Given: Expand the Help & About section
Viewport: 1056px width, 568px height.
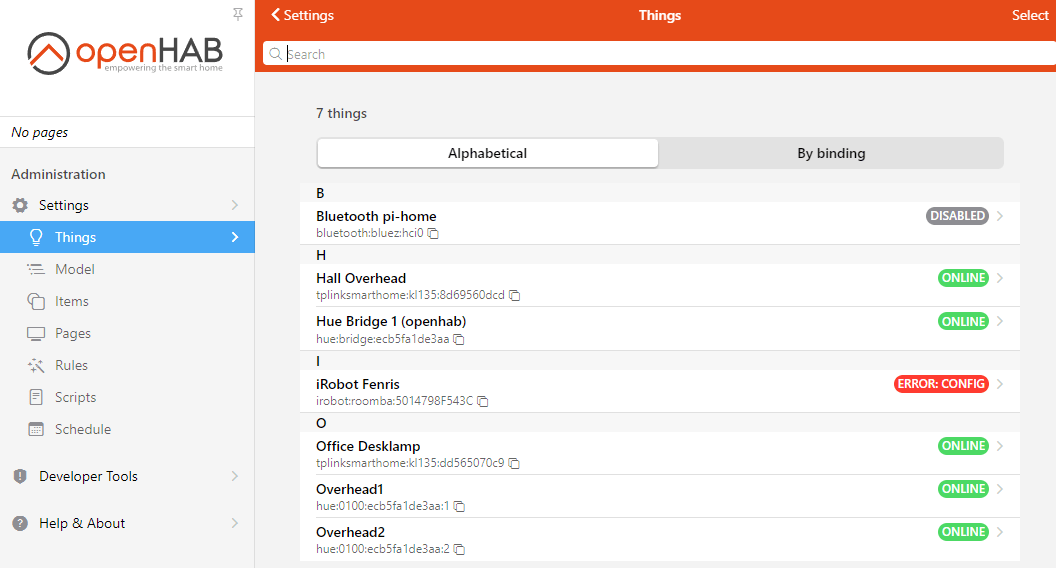Looking at the screenshot, I should tap(127, 523).
